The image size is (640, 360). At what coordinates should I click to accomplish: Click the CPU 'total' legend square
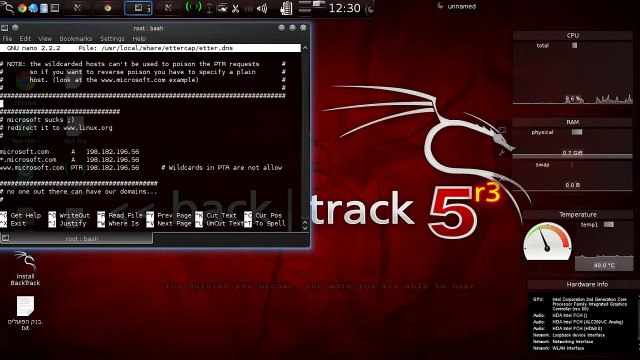tap(574, 45)
